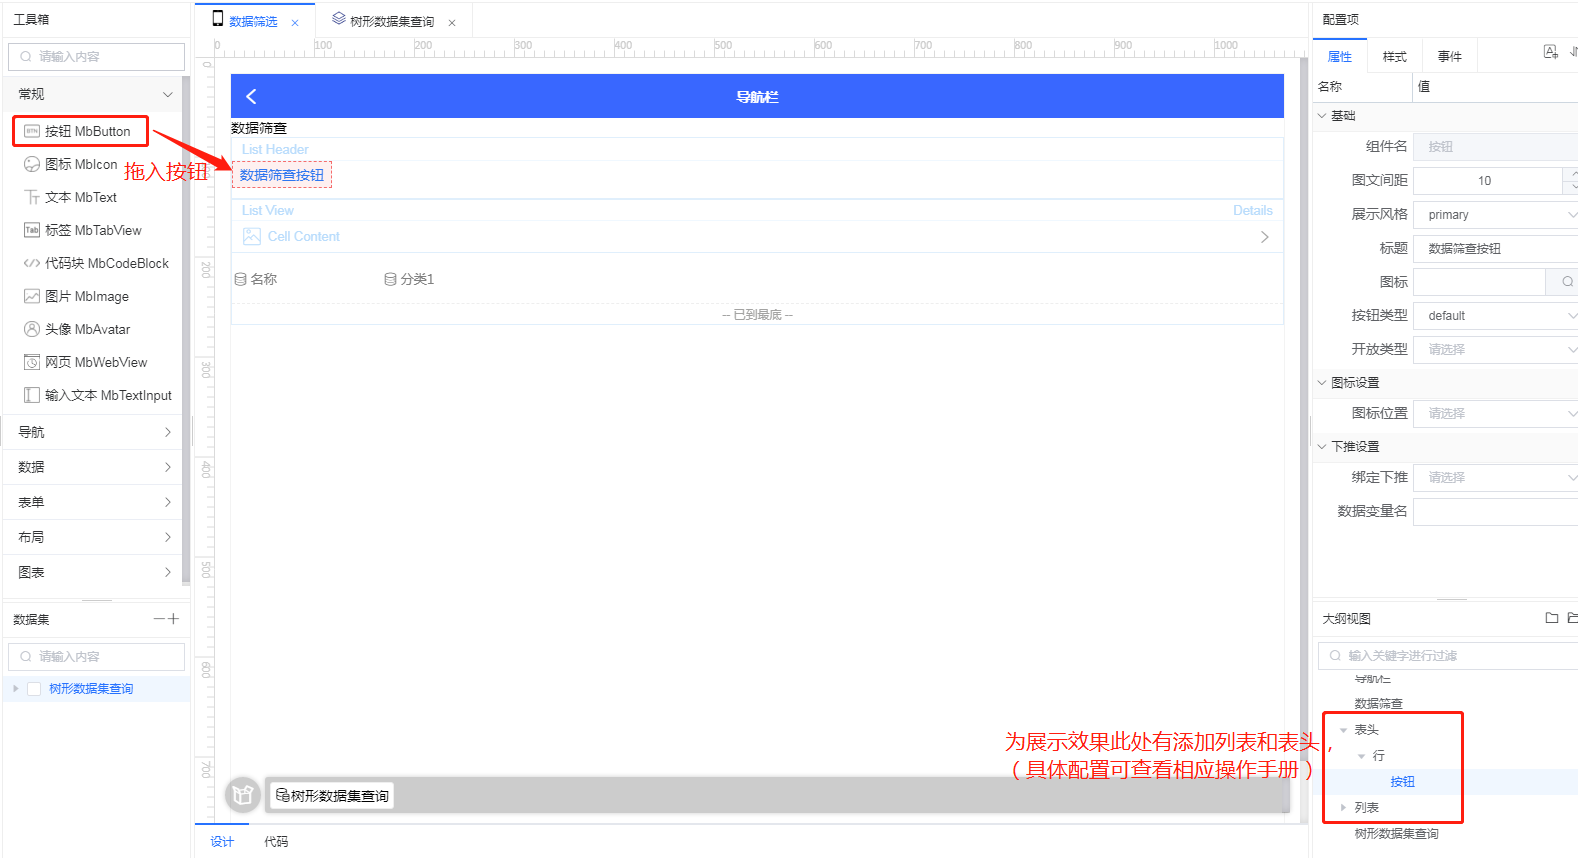Select the MbIcon component icon
1578x859 pixels.
32,164
